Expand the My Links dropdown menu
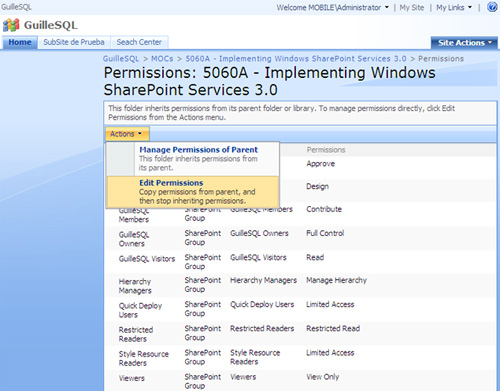500x391 pixels. [x=454, y=7]
